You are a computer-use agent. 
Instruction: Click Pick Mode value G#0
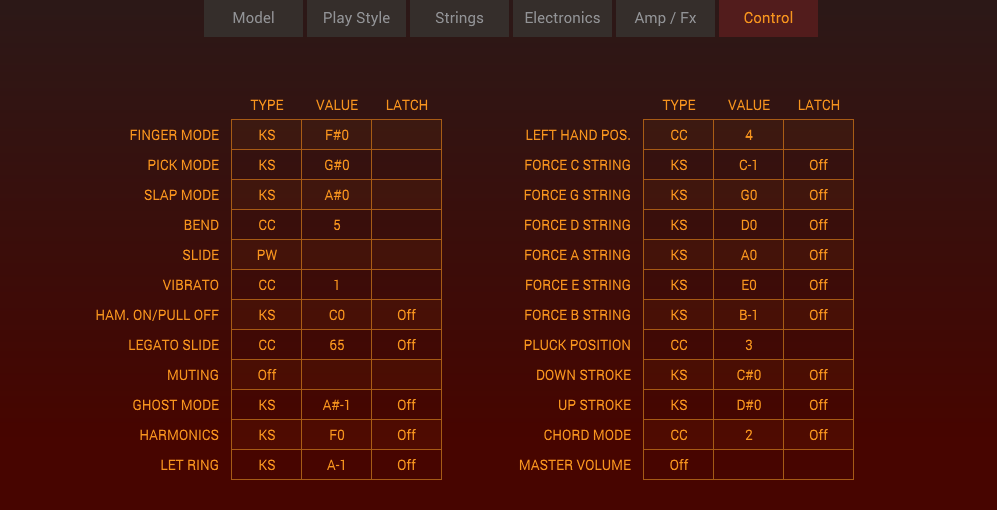[x=337, y=165]
